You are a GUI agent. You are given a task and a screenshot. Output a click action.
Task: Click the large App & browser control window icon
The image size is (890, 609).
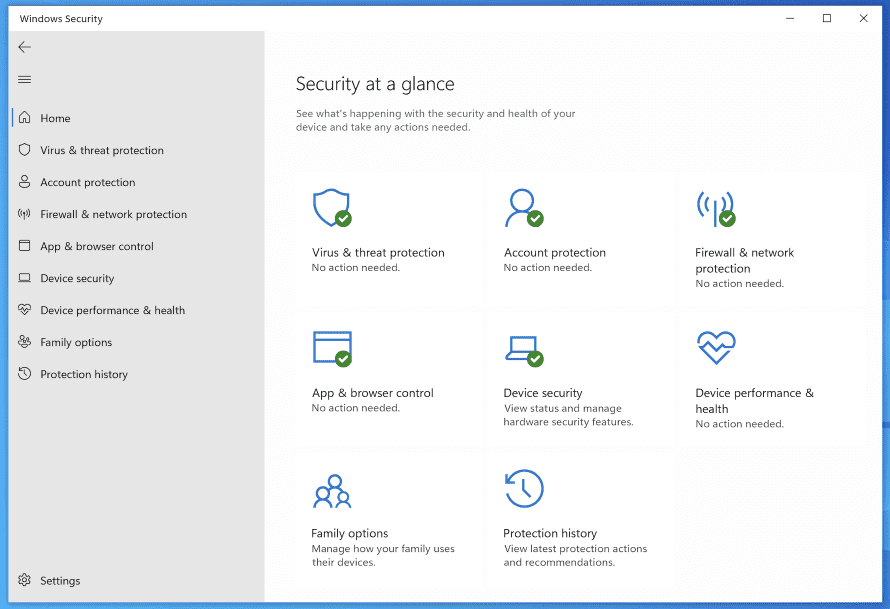(333, 348)
